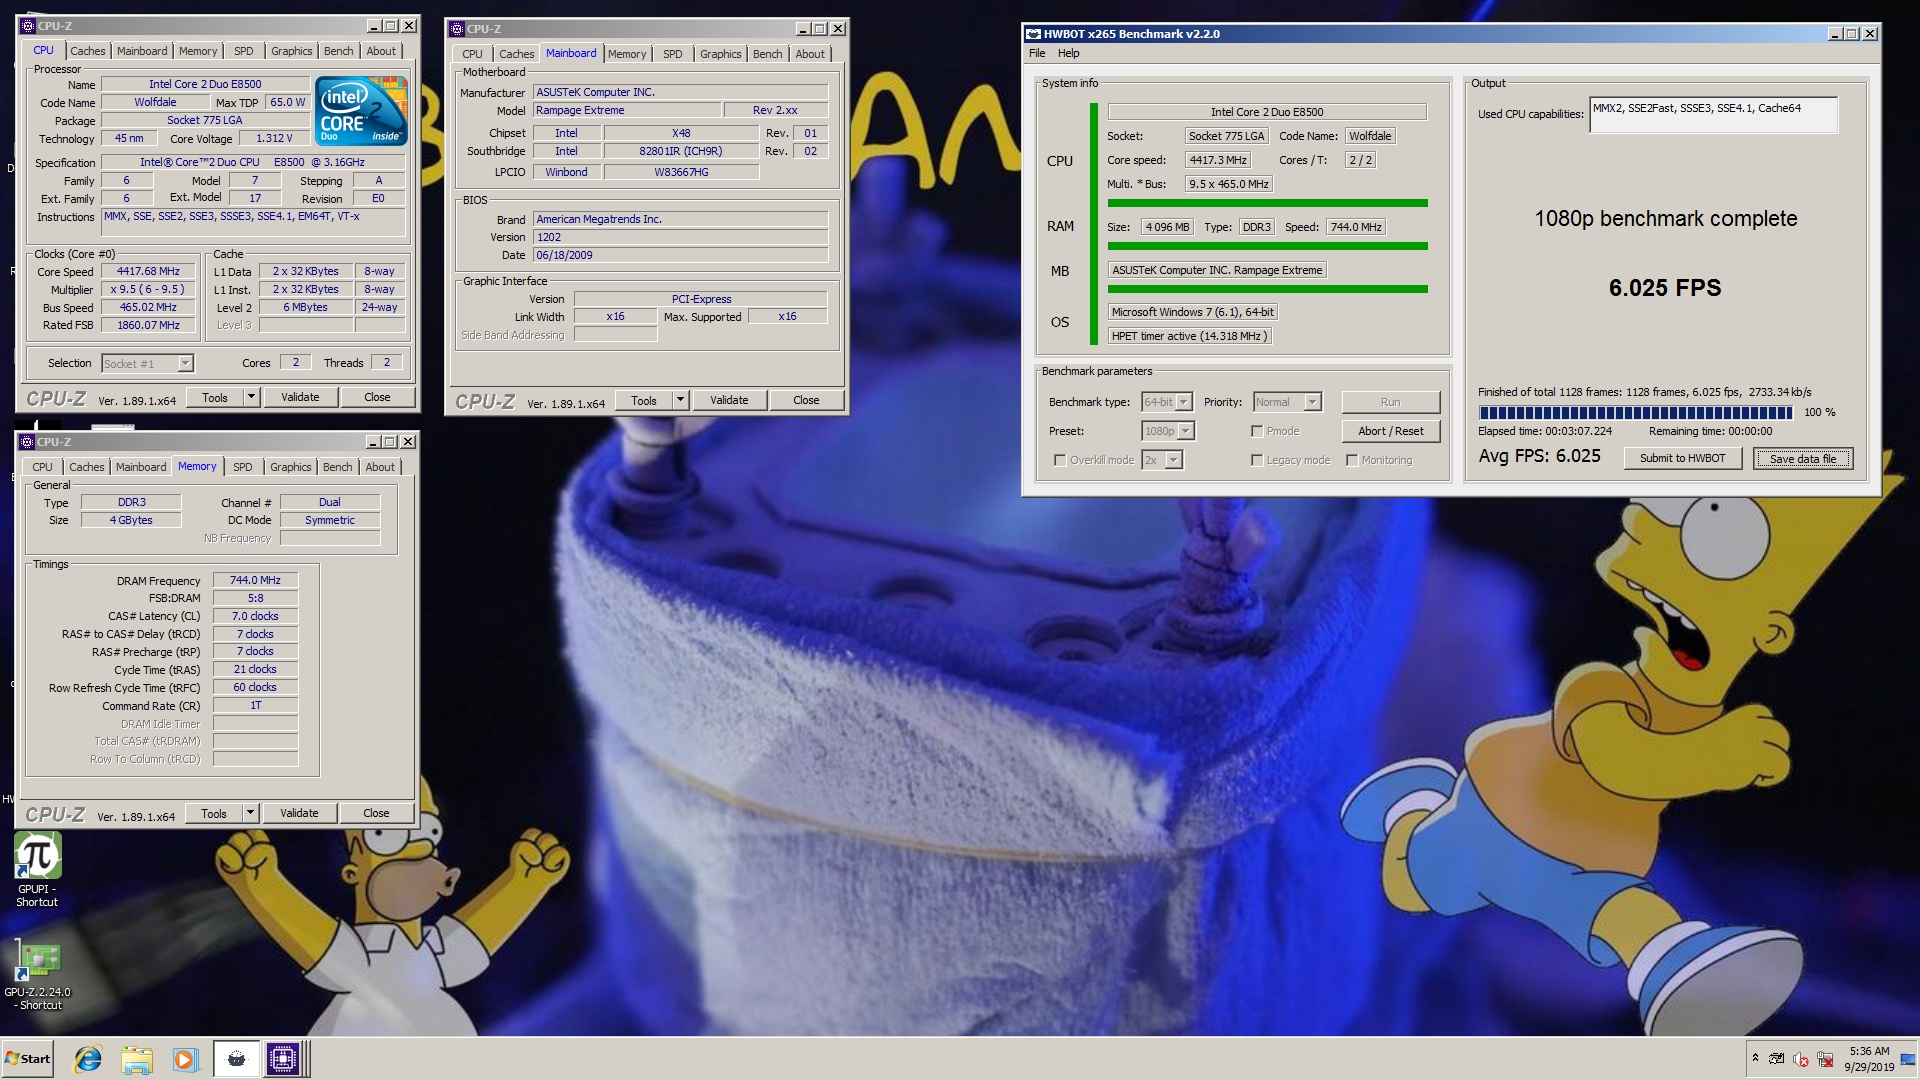Click the Chipset X48 field

click(x=681, y=133)
